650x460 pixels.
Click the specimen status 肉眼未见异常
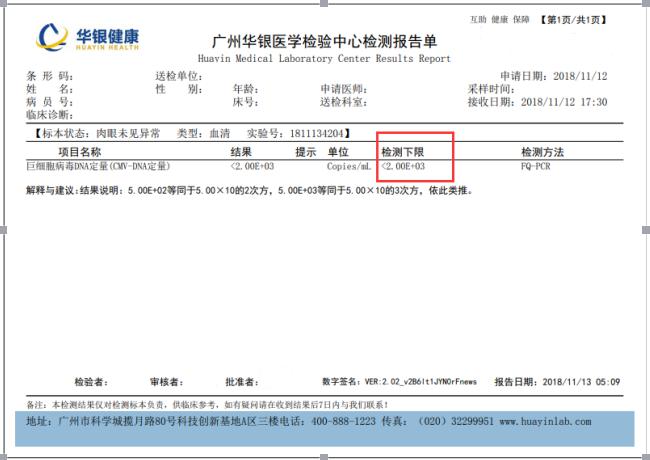(128, 133)
